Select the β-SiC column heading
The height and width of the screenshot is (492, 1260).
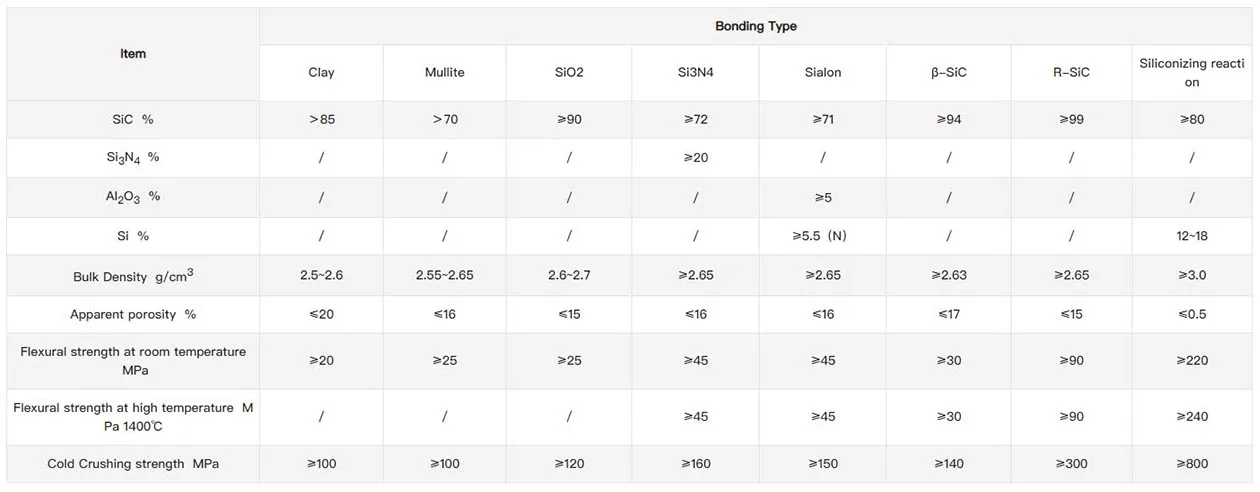point(948,72)
